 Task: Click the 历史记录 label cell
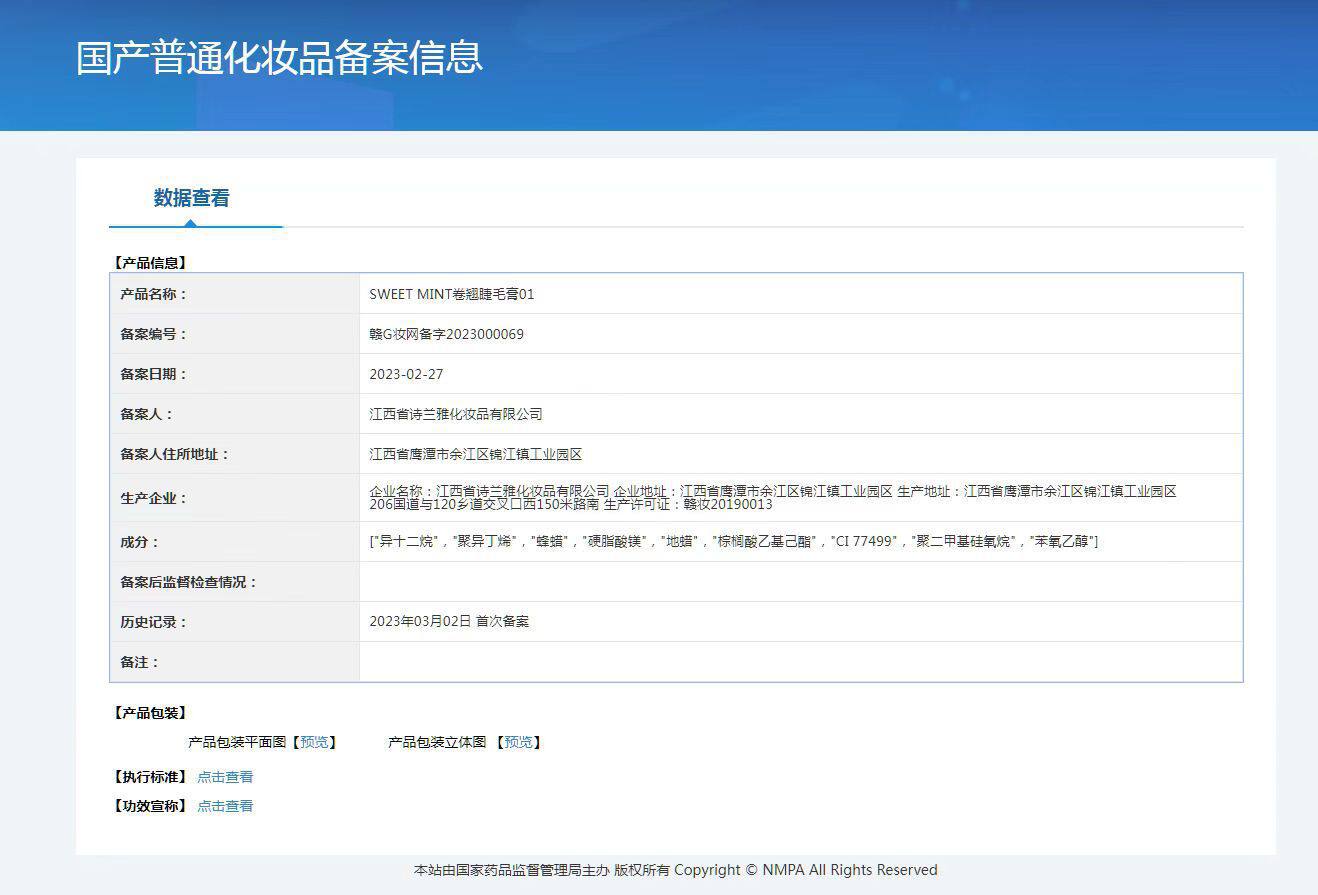click(235, 622)
